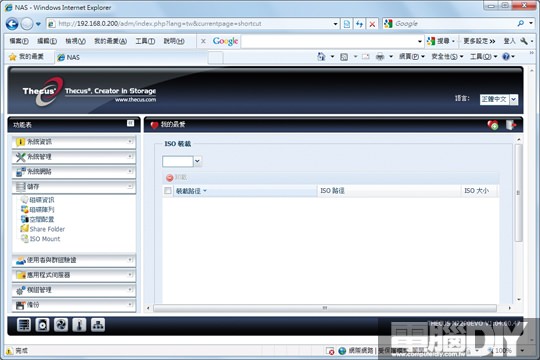Open the 工具 menu in IE menu bar
The height and width of the screenshot is (360, 540).
tap(145, 41)
